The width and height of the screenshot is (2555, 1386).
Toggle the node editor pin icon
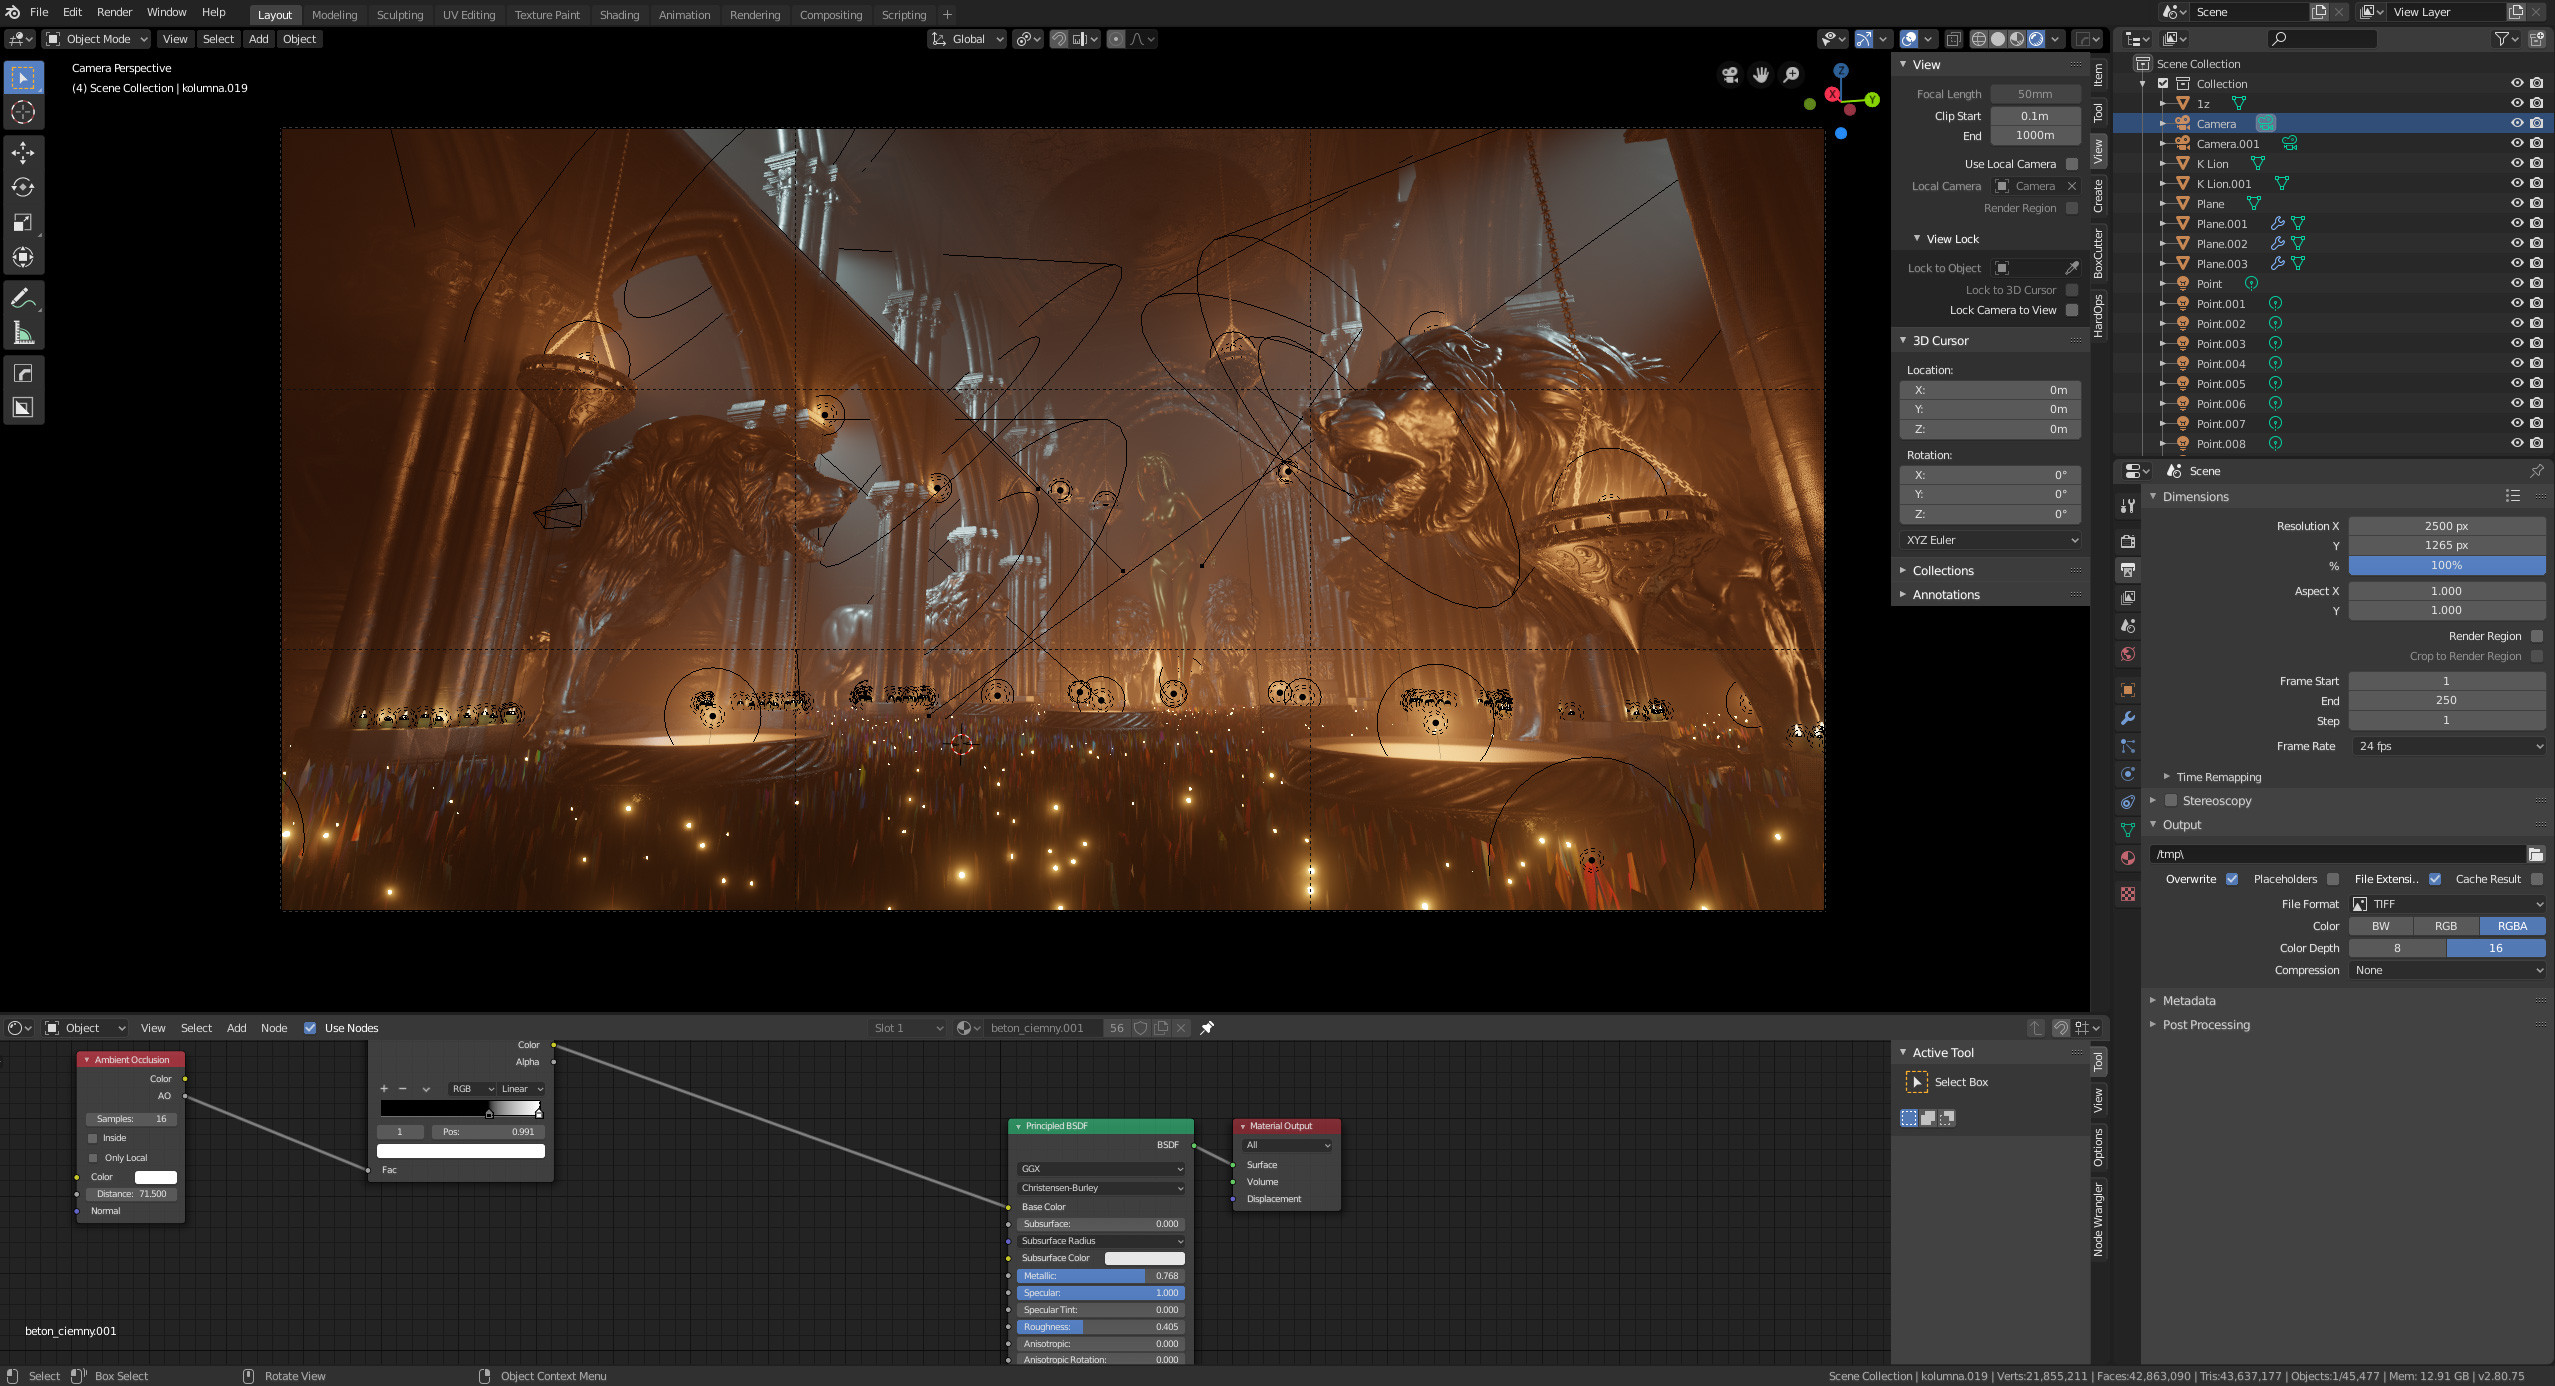[x=1207, y=1028]
